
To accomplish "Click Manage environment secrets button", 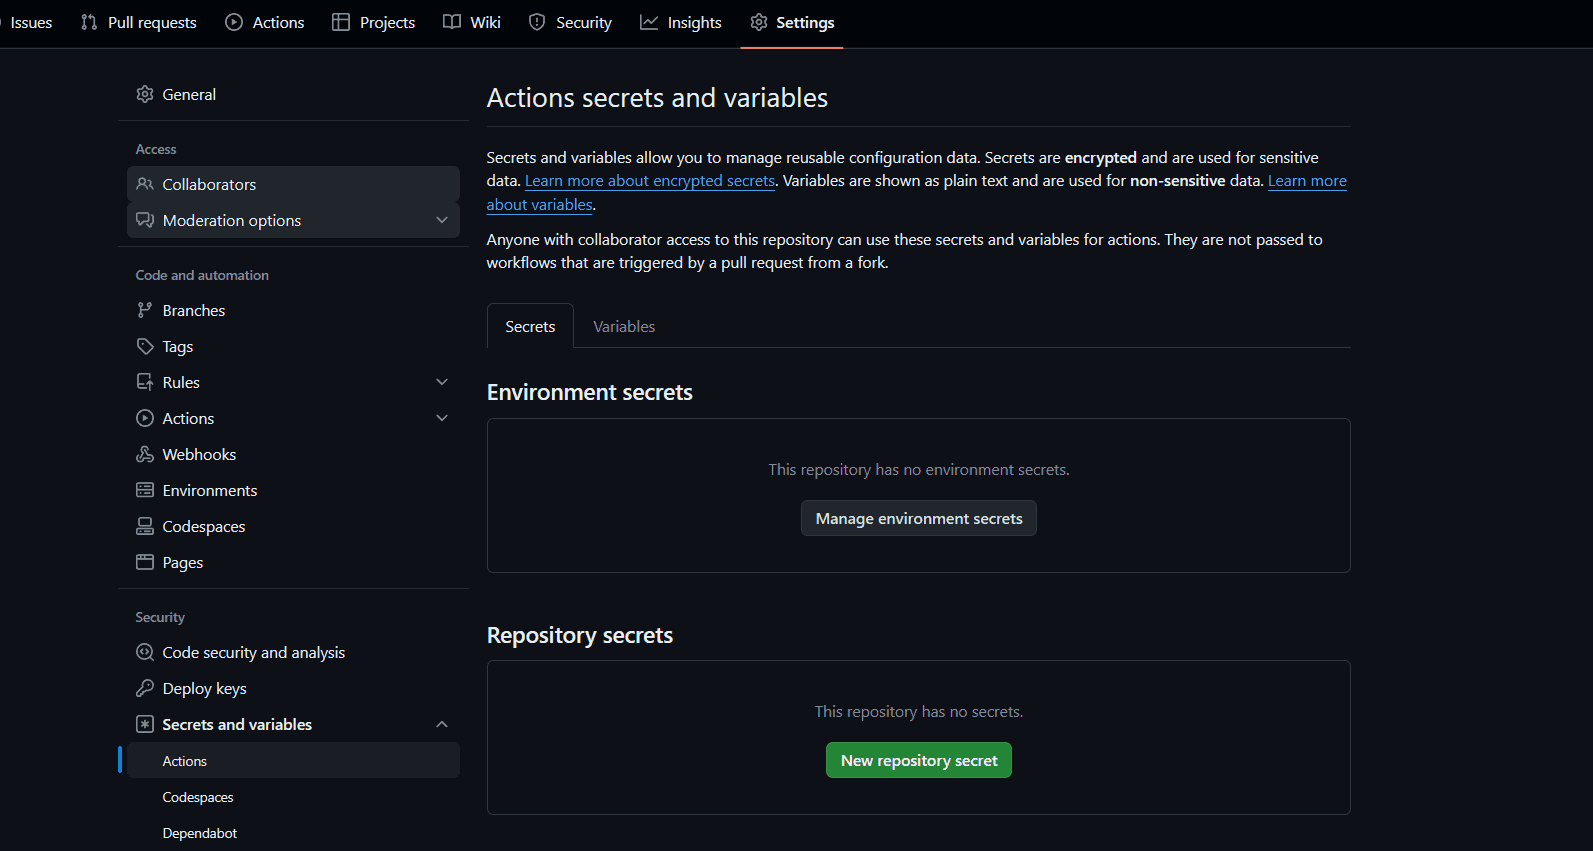I will (918, 518).
